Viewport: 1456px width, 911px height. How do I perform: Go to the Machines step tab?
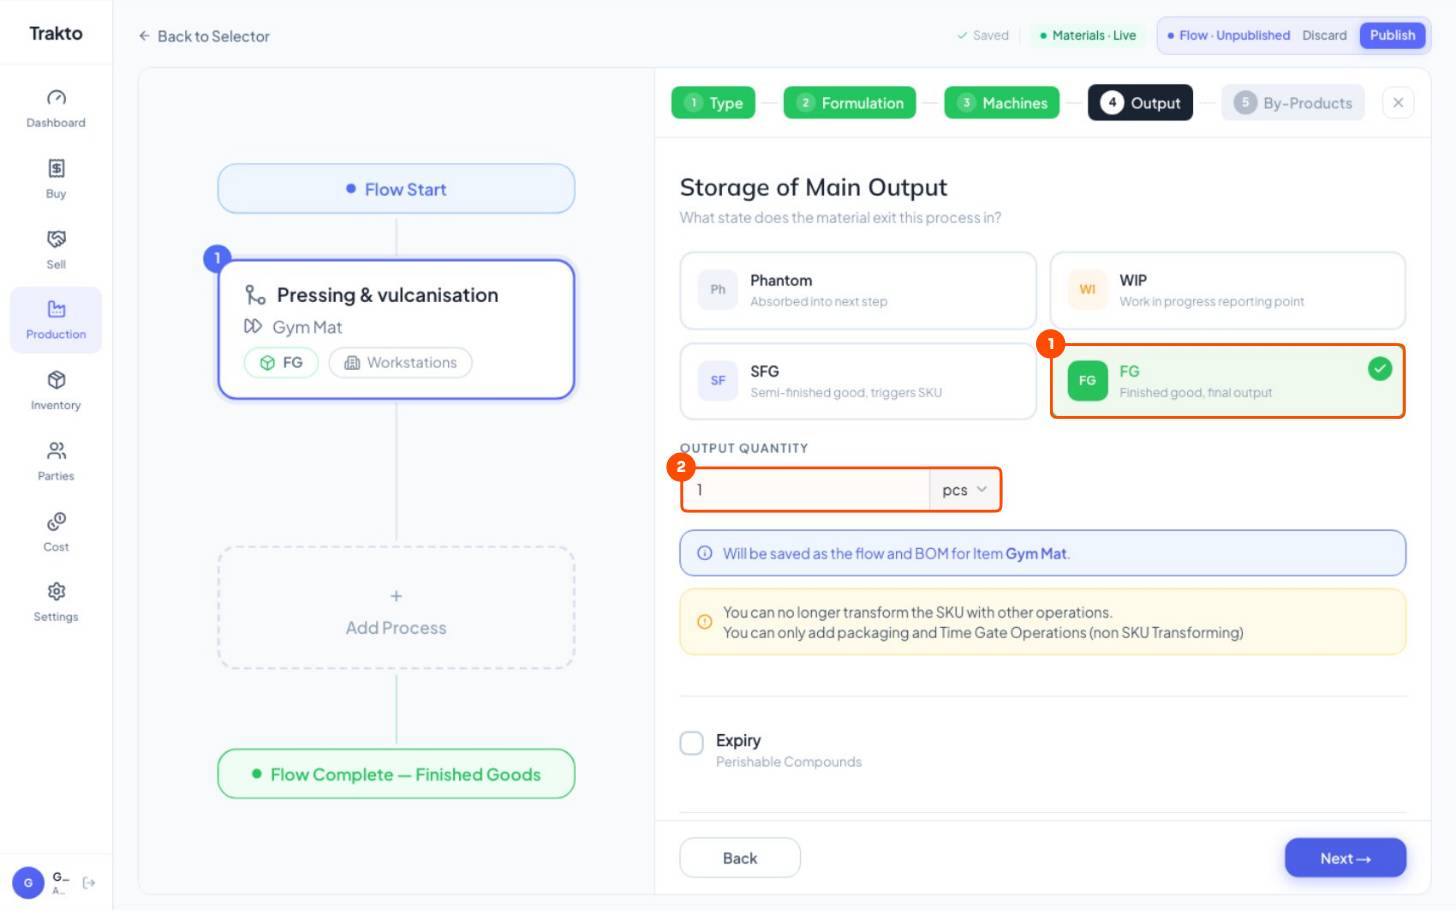click(1002, 103)
